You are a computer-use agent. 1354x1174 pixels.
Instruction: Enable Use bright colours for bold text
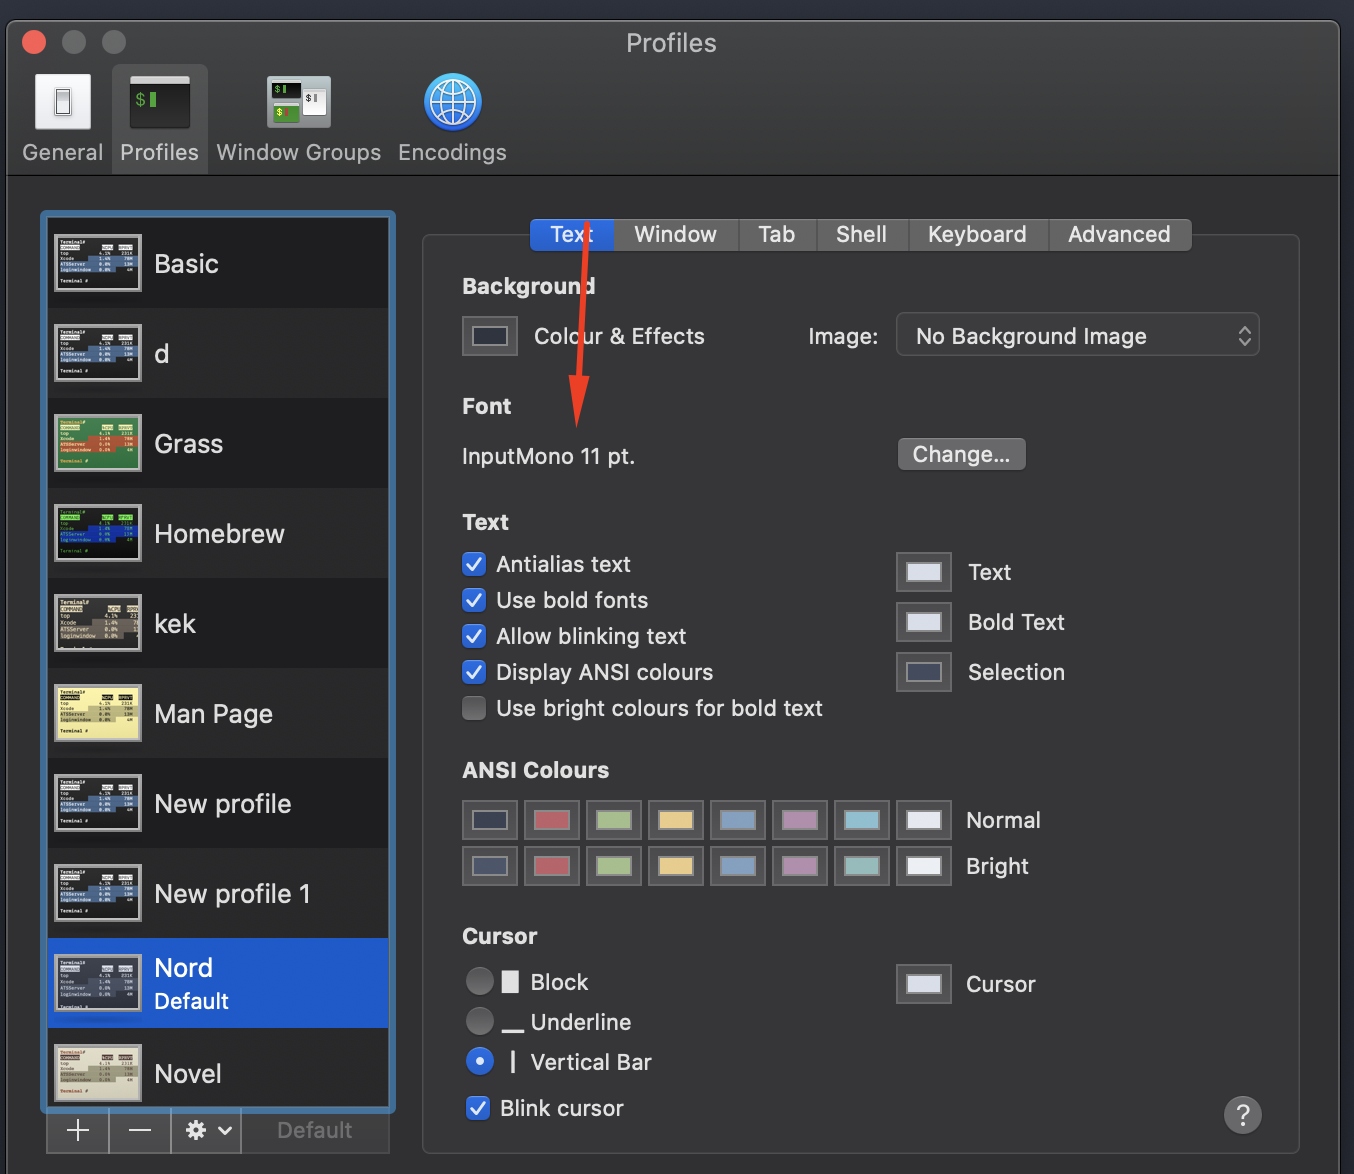click(473, 708)
